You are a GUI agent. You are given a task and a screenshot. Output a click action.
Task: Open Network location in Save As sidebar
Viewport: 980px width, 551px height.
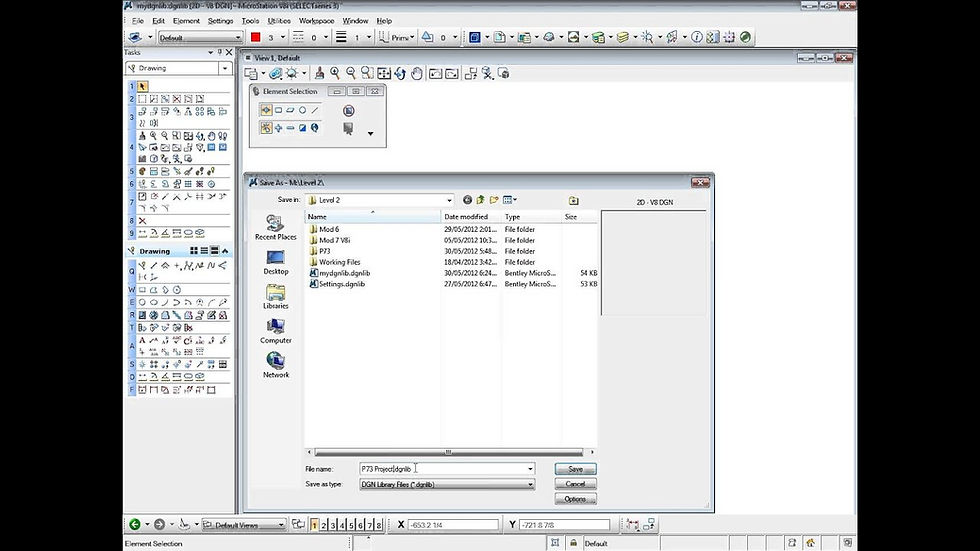click(x=276, y=365)
